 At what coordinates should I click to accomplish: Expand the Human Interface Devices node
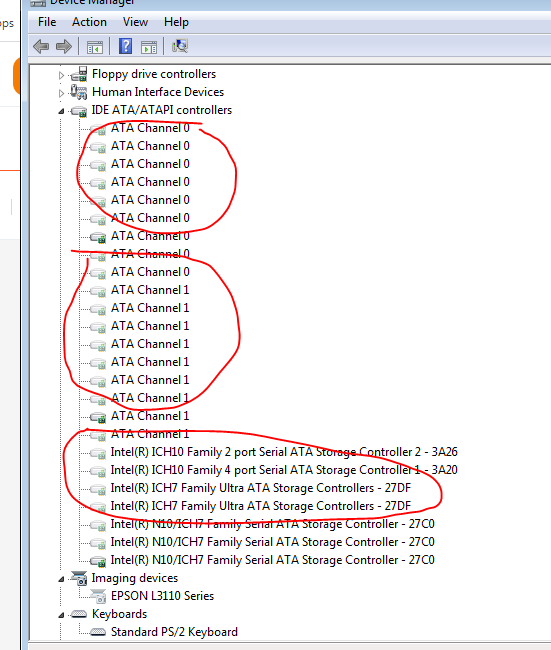[61, 93]
